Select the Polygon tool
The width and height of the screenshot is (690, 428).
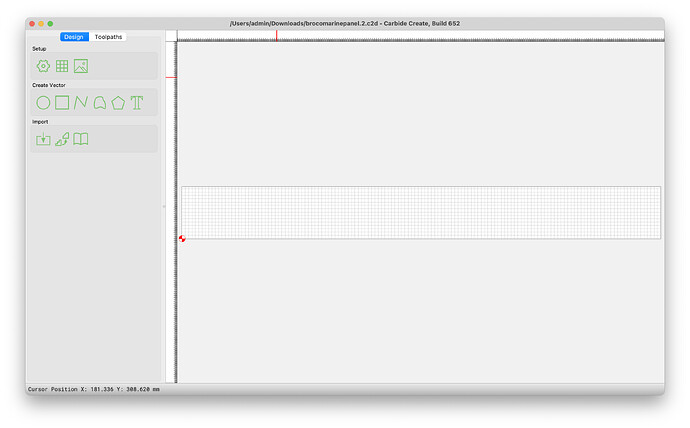[118, 103]
